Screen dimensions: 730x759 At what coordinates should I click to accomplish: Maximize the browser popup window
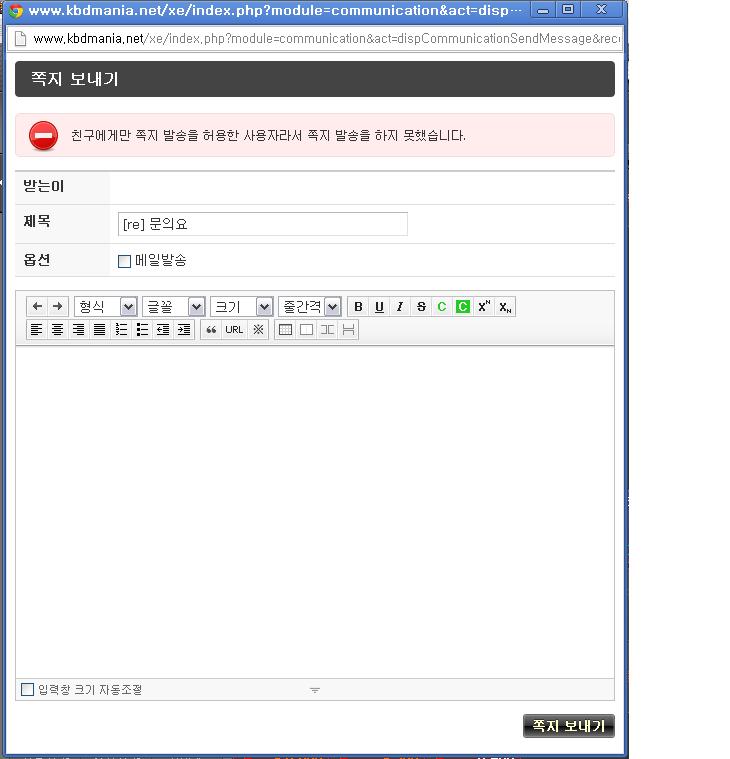click(x=568, y=9)
